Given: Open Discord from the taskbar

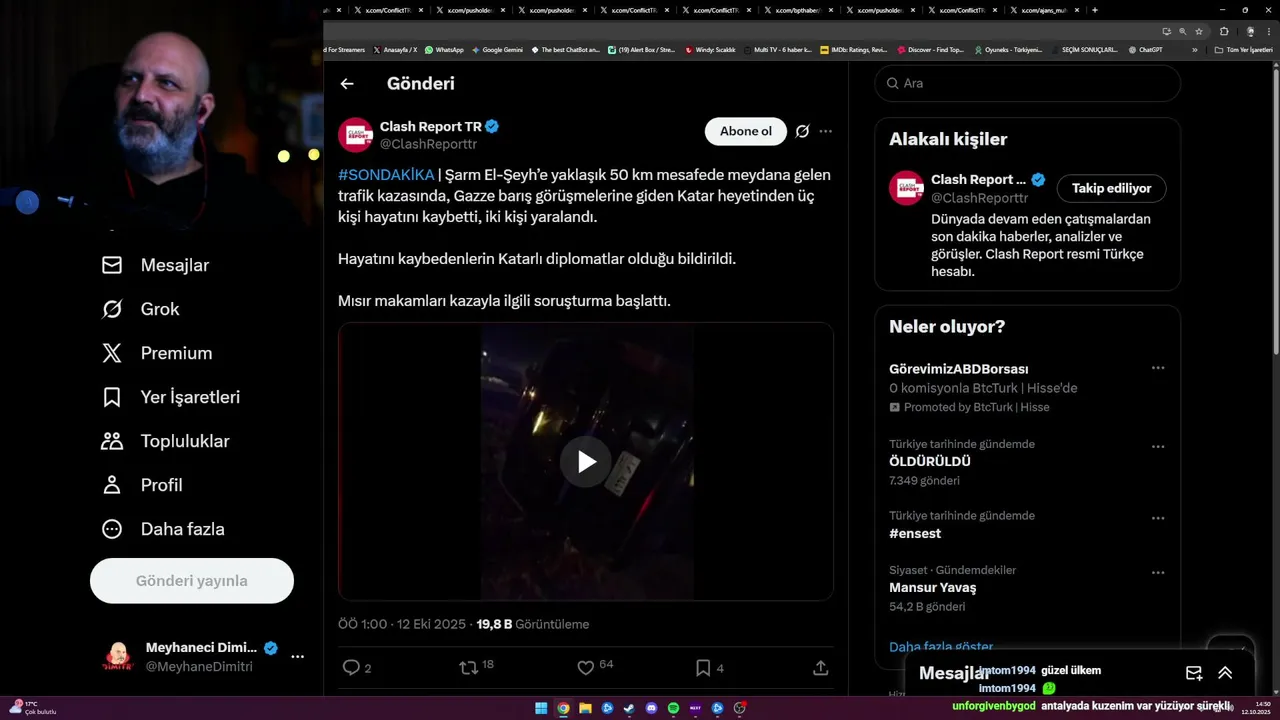Looking at the screenshot, I should tap(651, 708).
